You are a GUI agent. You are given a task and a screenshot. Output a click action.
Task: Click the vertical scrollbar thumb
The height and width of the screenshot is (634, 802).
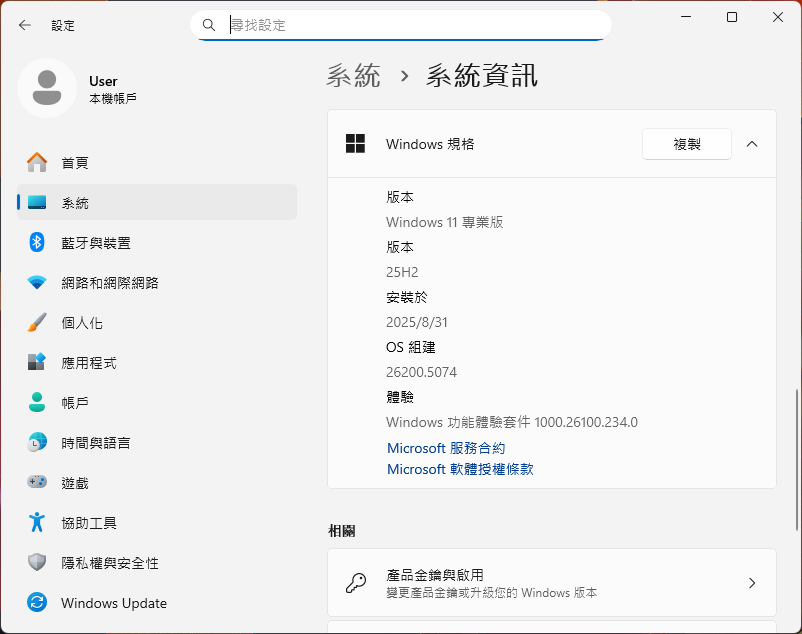coord(796,460)
